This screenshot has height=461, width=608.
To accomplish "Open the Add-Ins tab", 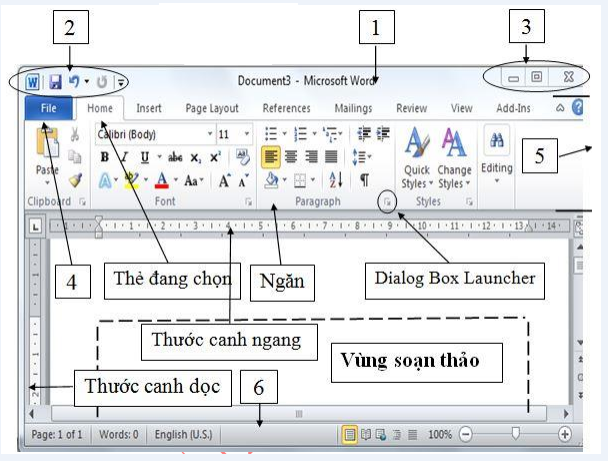I will (513, 108).
